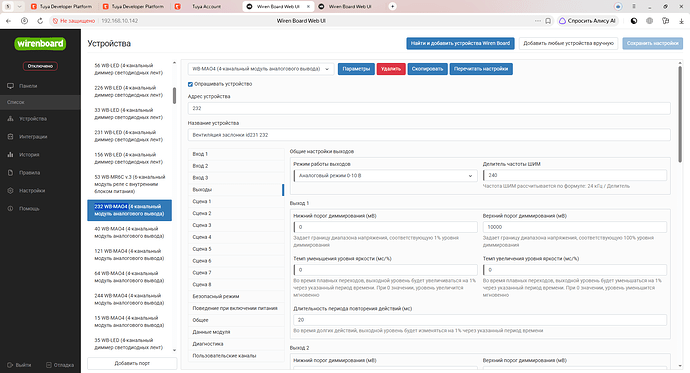Viewport: 690px width, 373px height.
Task: Open 'Поведение при включении питания' section
Action: click(x=236, y=308)
